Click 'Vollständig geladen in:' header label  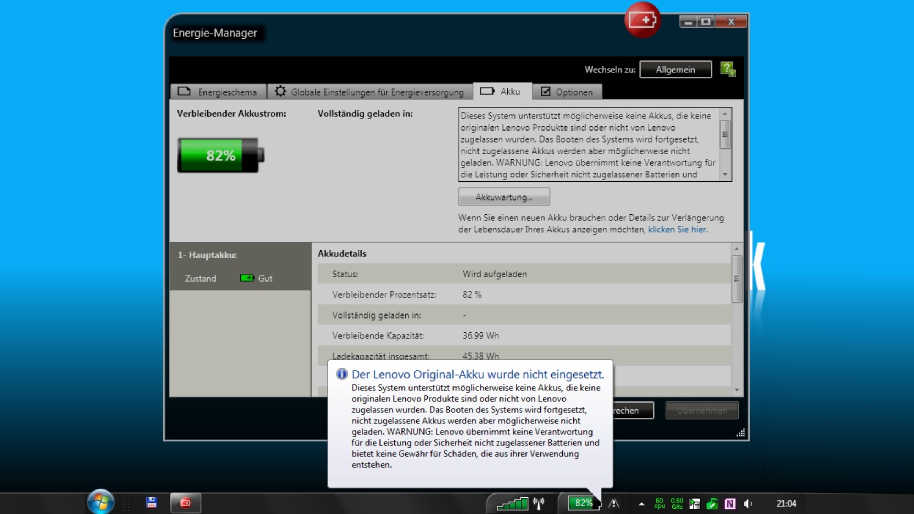tap(365, 114)
